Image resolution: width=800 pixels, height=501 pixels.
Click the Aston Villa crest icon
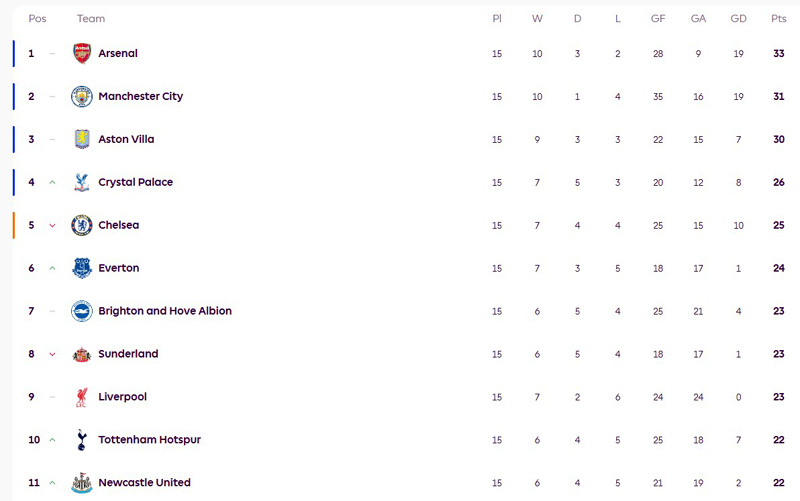point(82,140)
